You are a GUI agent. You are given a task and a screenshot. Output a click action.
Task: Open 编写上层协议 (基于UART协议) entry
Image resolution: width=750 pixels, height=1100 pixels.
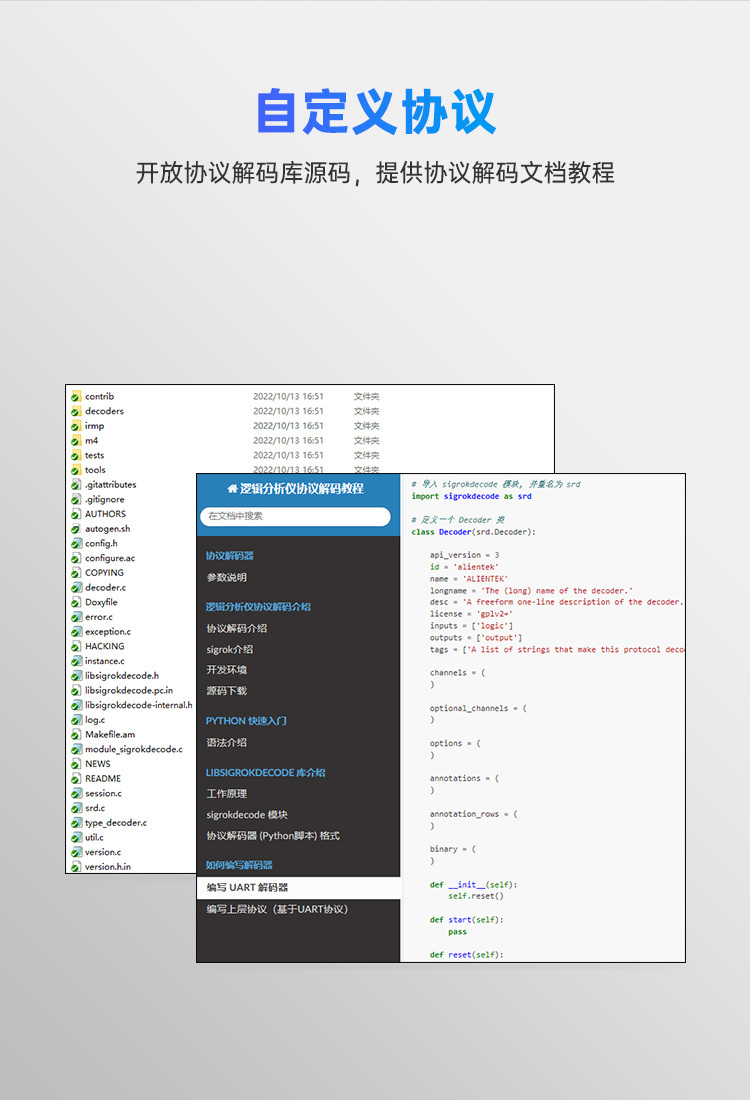[277, 909]
